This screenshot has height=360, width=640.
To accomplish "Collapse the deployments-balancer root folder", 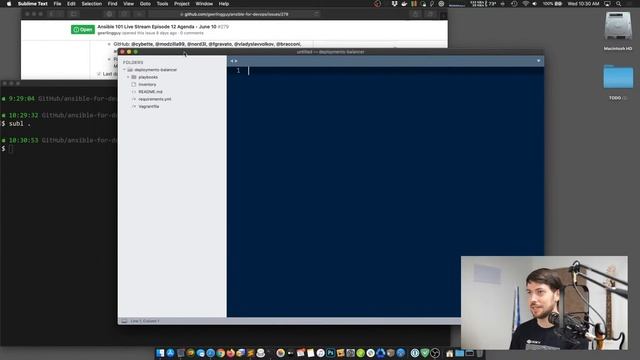I will pyautogui.click(x=124, y=70).
